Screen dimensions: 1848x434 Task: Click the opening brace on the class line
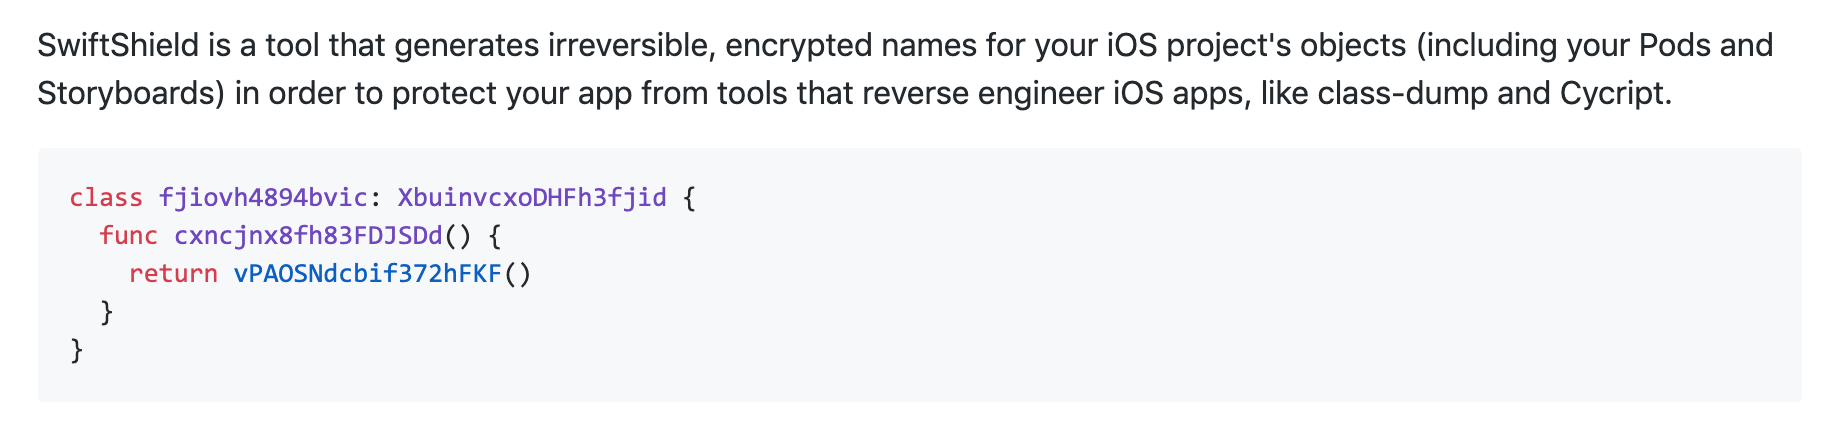tap(689, 198)
